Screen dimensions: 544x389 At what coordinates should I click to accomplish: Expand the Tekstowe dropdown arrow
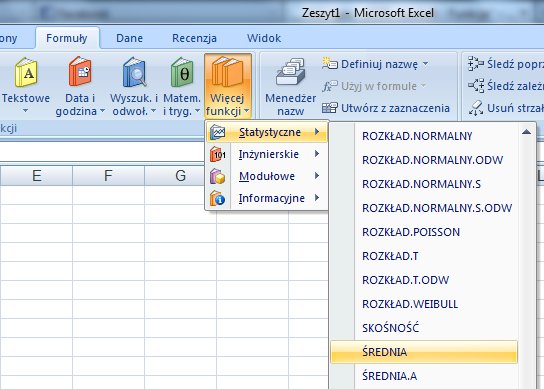click(x=25, y=111)
